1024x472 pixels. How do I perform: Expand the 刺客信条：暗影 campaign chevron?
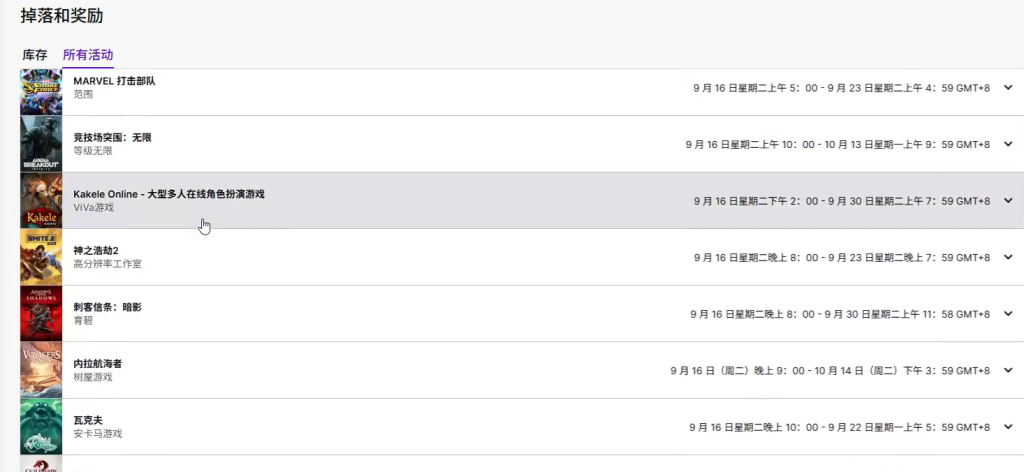click(1008, 313)
